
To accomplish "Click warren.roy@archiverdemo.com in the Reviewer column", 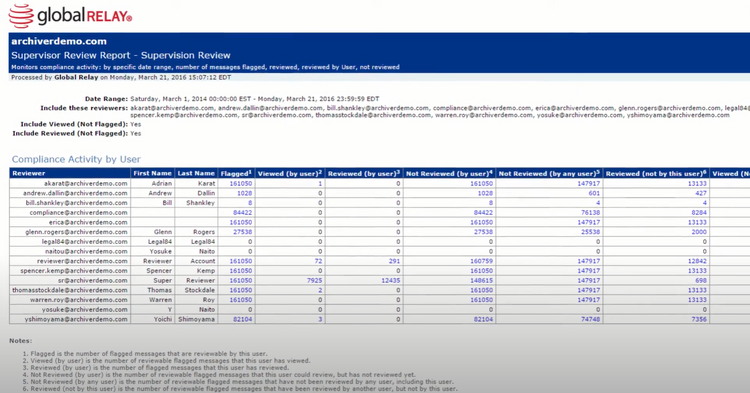I will pos(79,300).
